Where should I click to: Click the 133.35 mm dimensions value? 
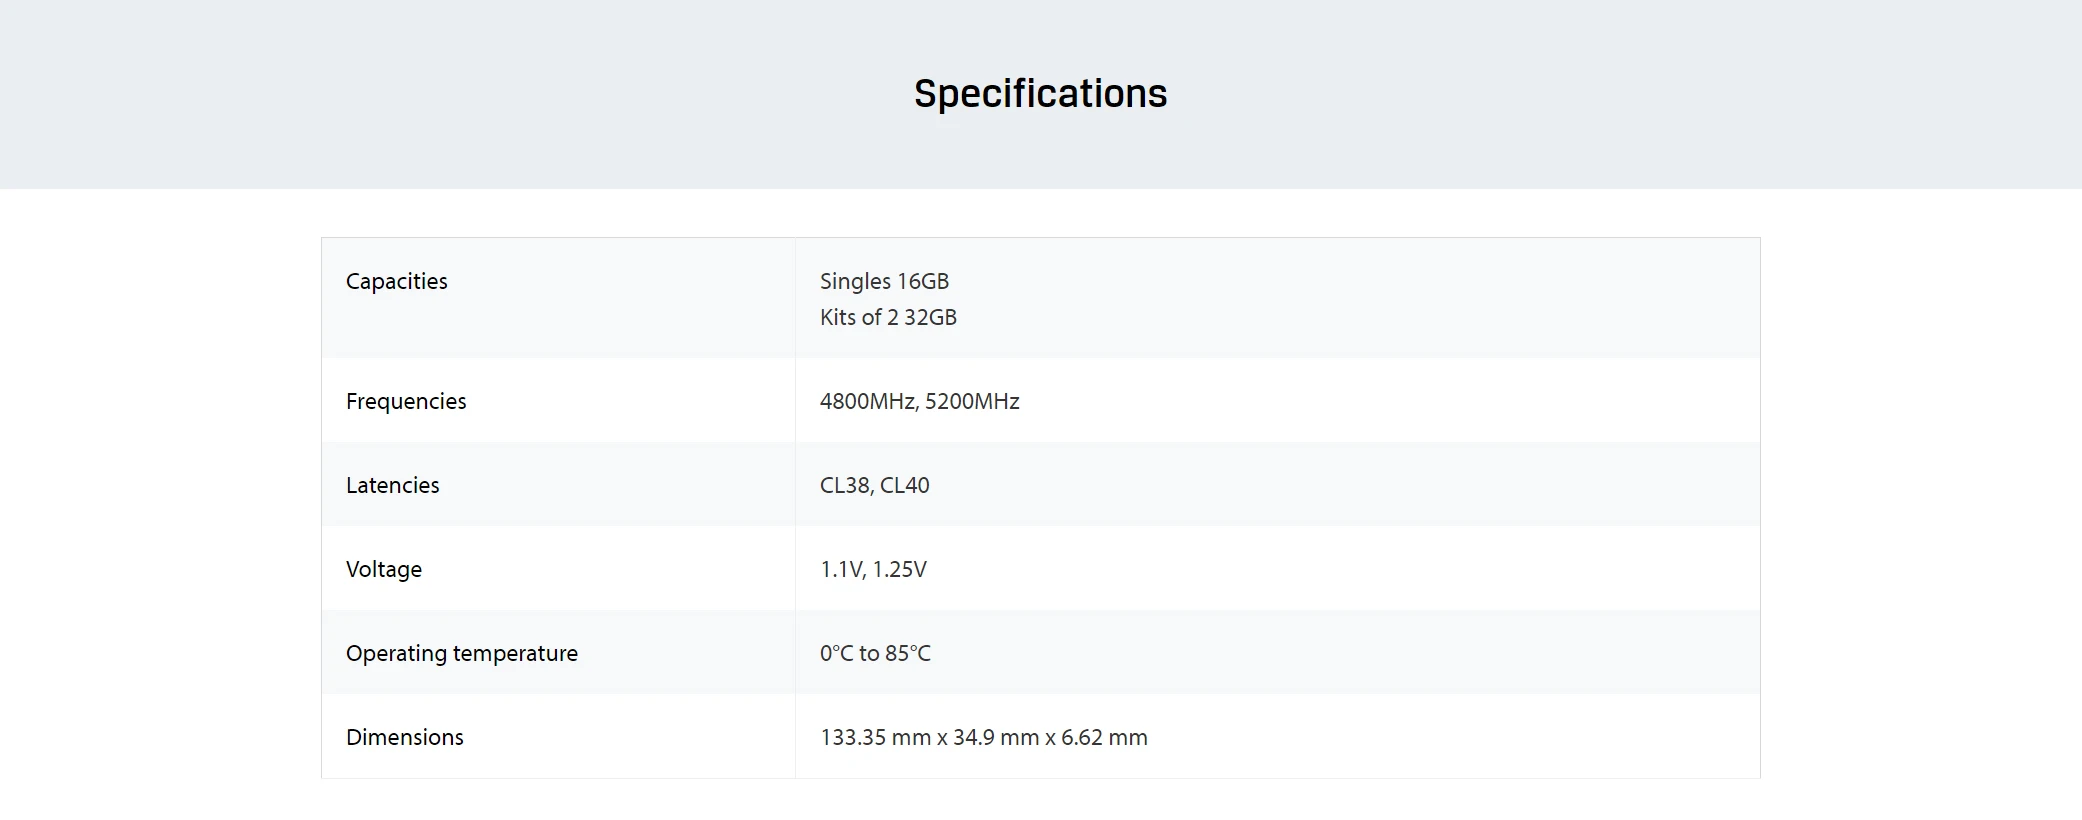point(984,737)
